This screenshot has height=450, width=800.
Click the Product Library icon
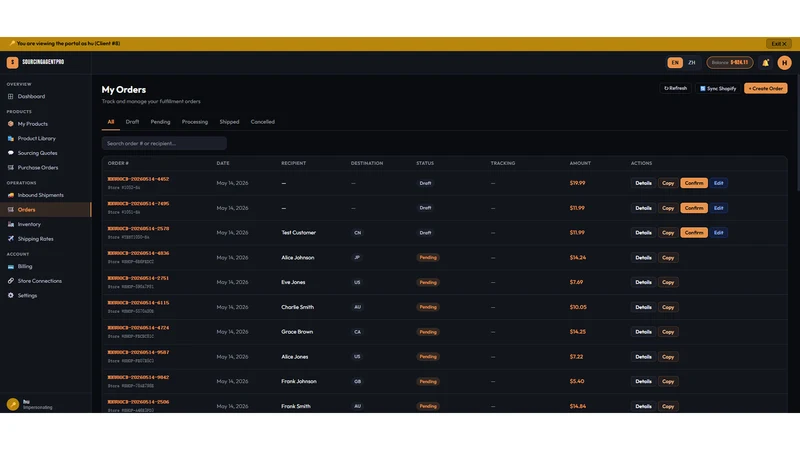click(10, 138)
